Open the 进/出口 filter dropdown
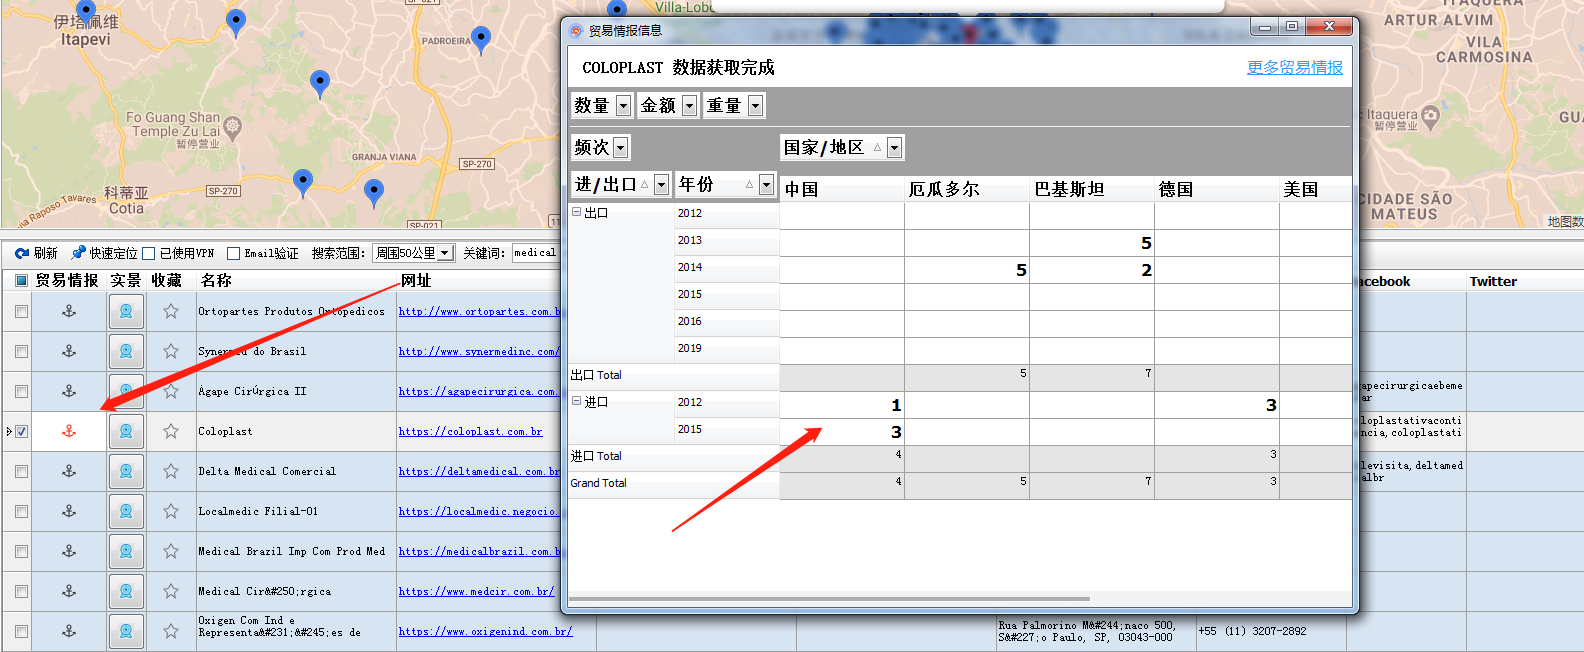1584x652 pixels. (x=661, y=184)
